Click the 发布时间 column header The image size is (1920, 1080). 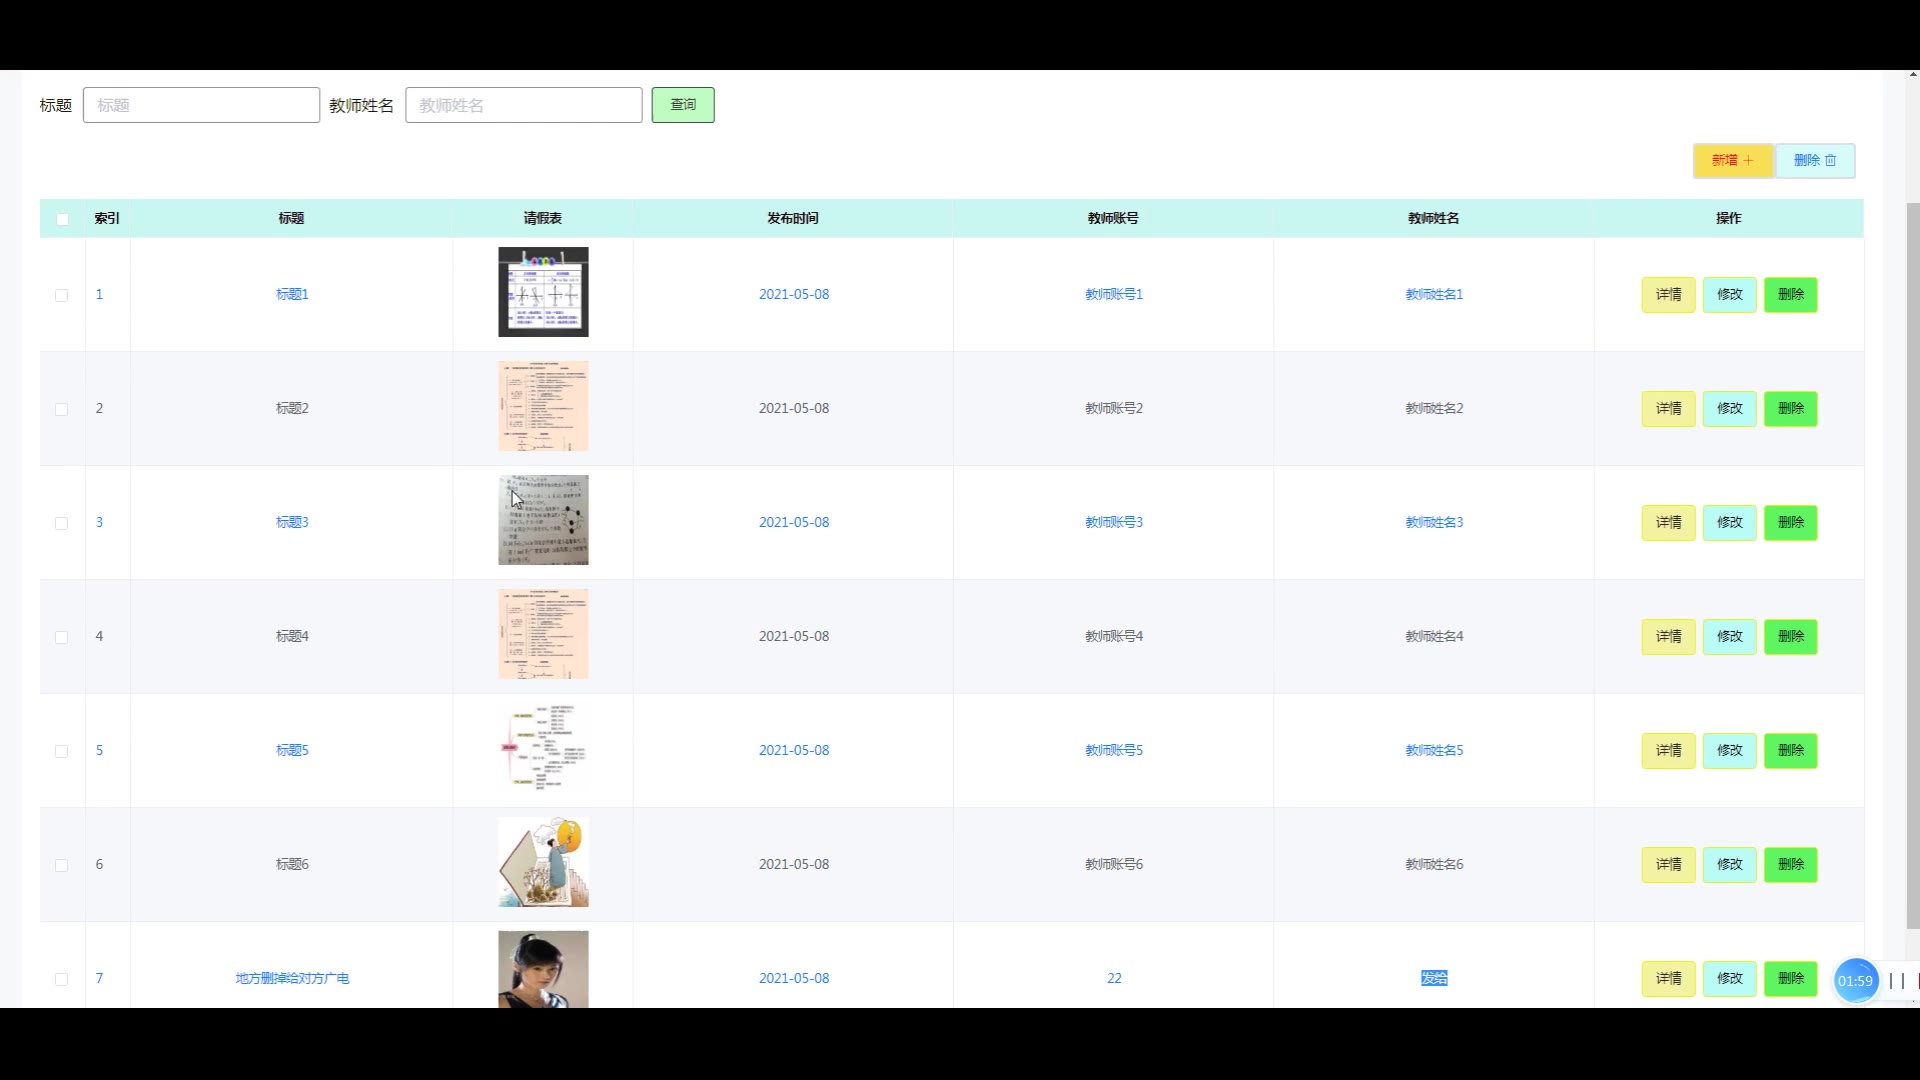793,218
